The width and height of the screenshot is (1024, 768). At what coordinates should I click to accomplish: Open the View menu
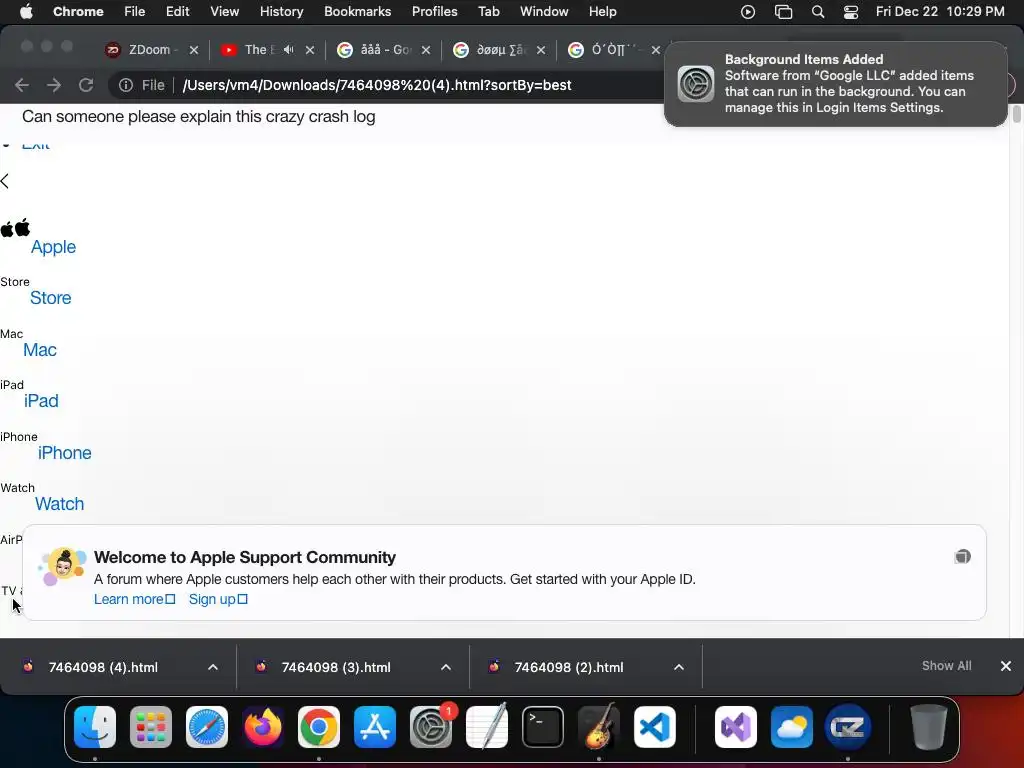224,12
